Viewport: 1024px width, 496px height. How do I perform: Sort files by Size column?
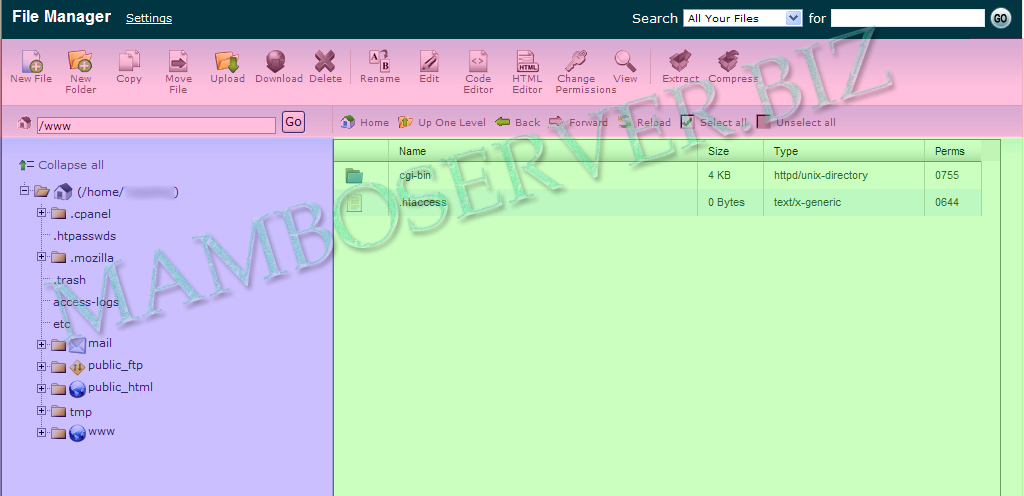pyautogui.click(x=718, y=151)
